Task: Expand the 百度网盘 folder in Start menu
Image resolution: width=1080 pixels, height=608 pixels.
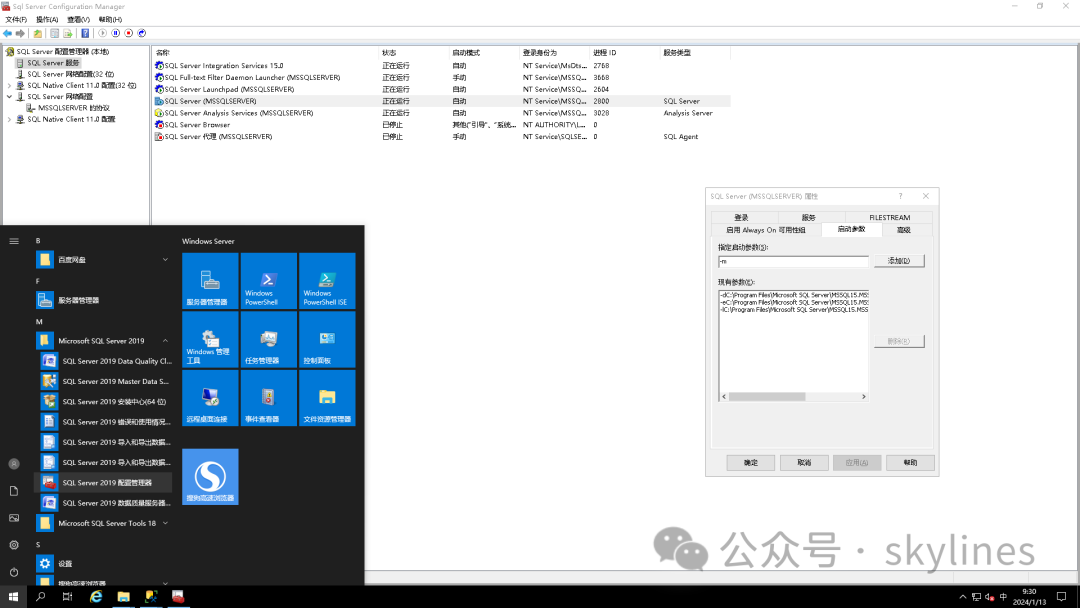Action: [x=103, y=260]
